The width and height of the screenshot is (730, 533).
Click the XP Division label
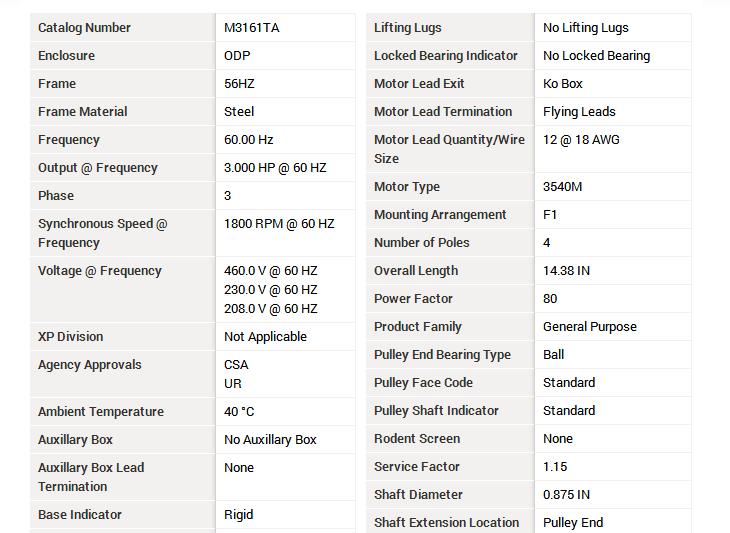click(71, 337)
